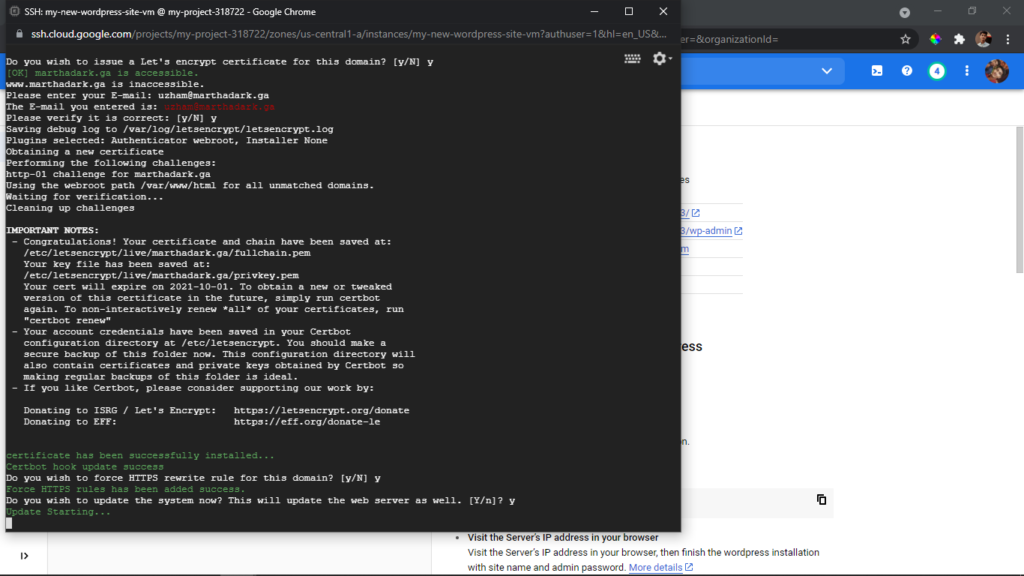Expand the collapsed left navigation panel

tap(24, 556)
